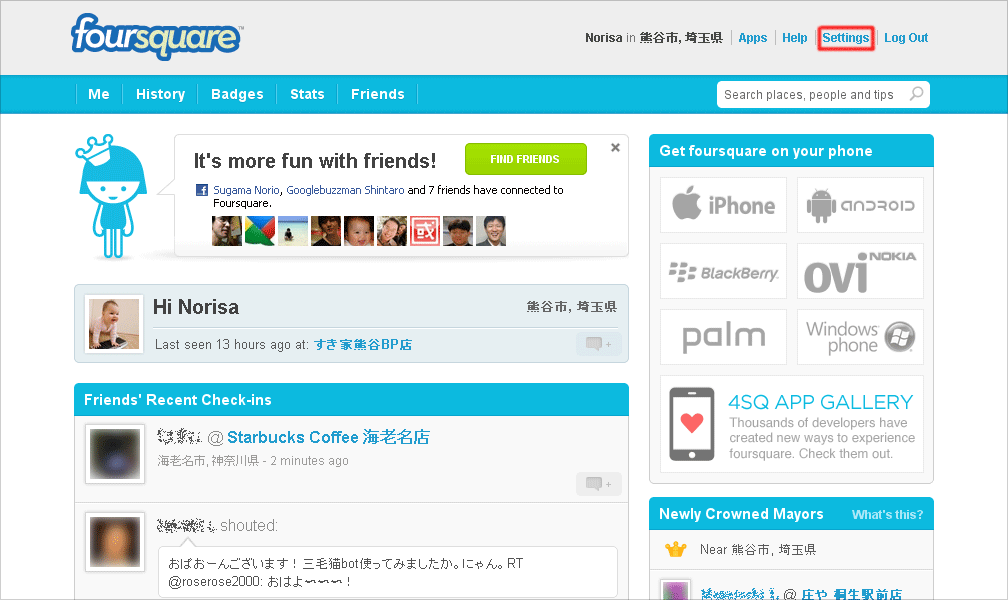Open Starbucks Coffee 海老名店 venue link
Screen dimensions: 1008x600
coord(328,437)
